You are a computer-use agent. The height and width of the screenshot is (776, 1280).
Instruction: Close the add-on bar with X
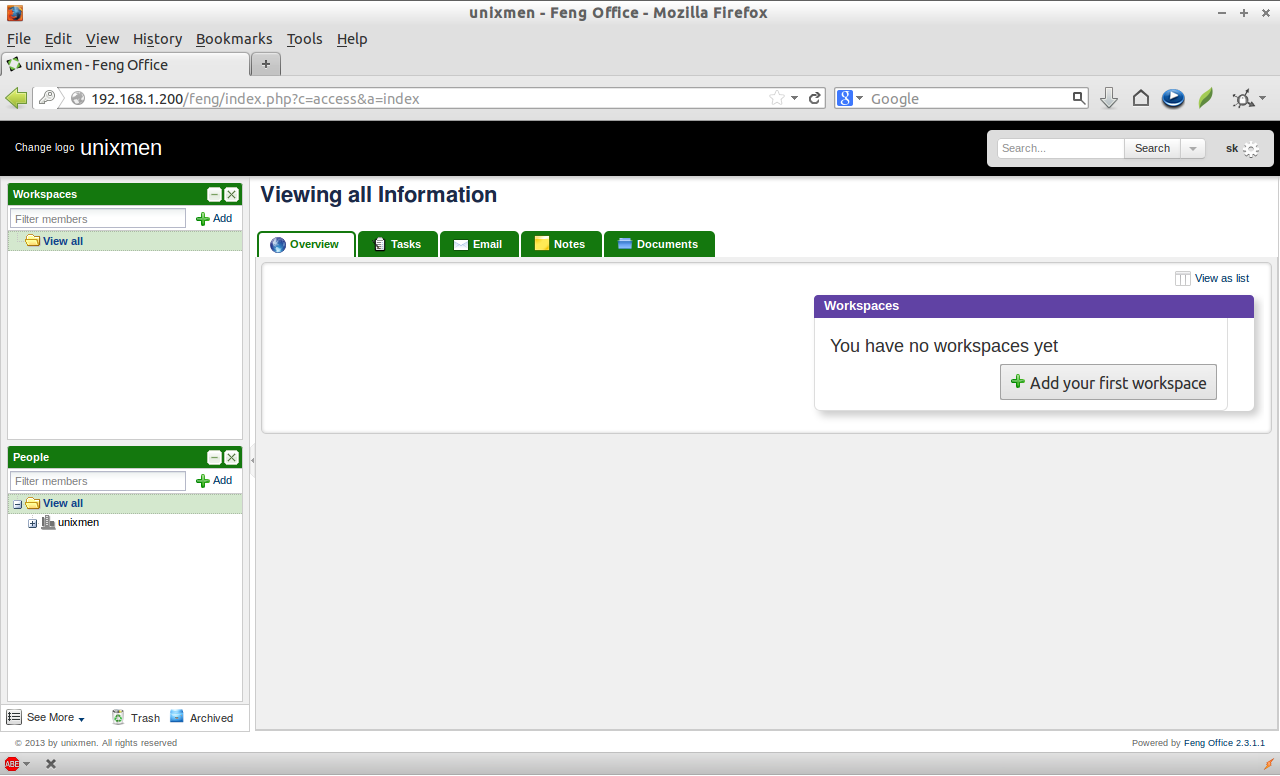click(x=51, y=763)
